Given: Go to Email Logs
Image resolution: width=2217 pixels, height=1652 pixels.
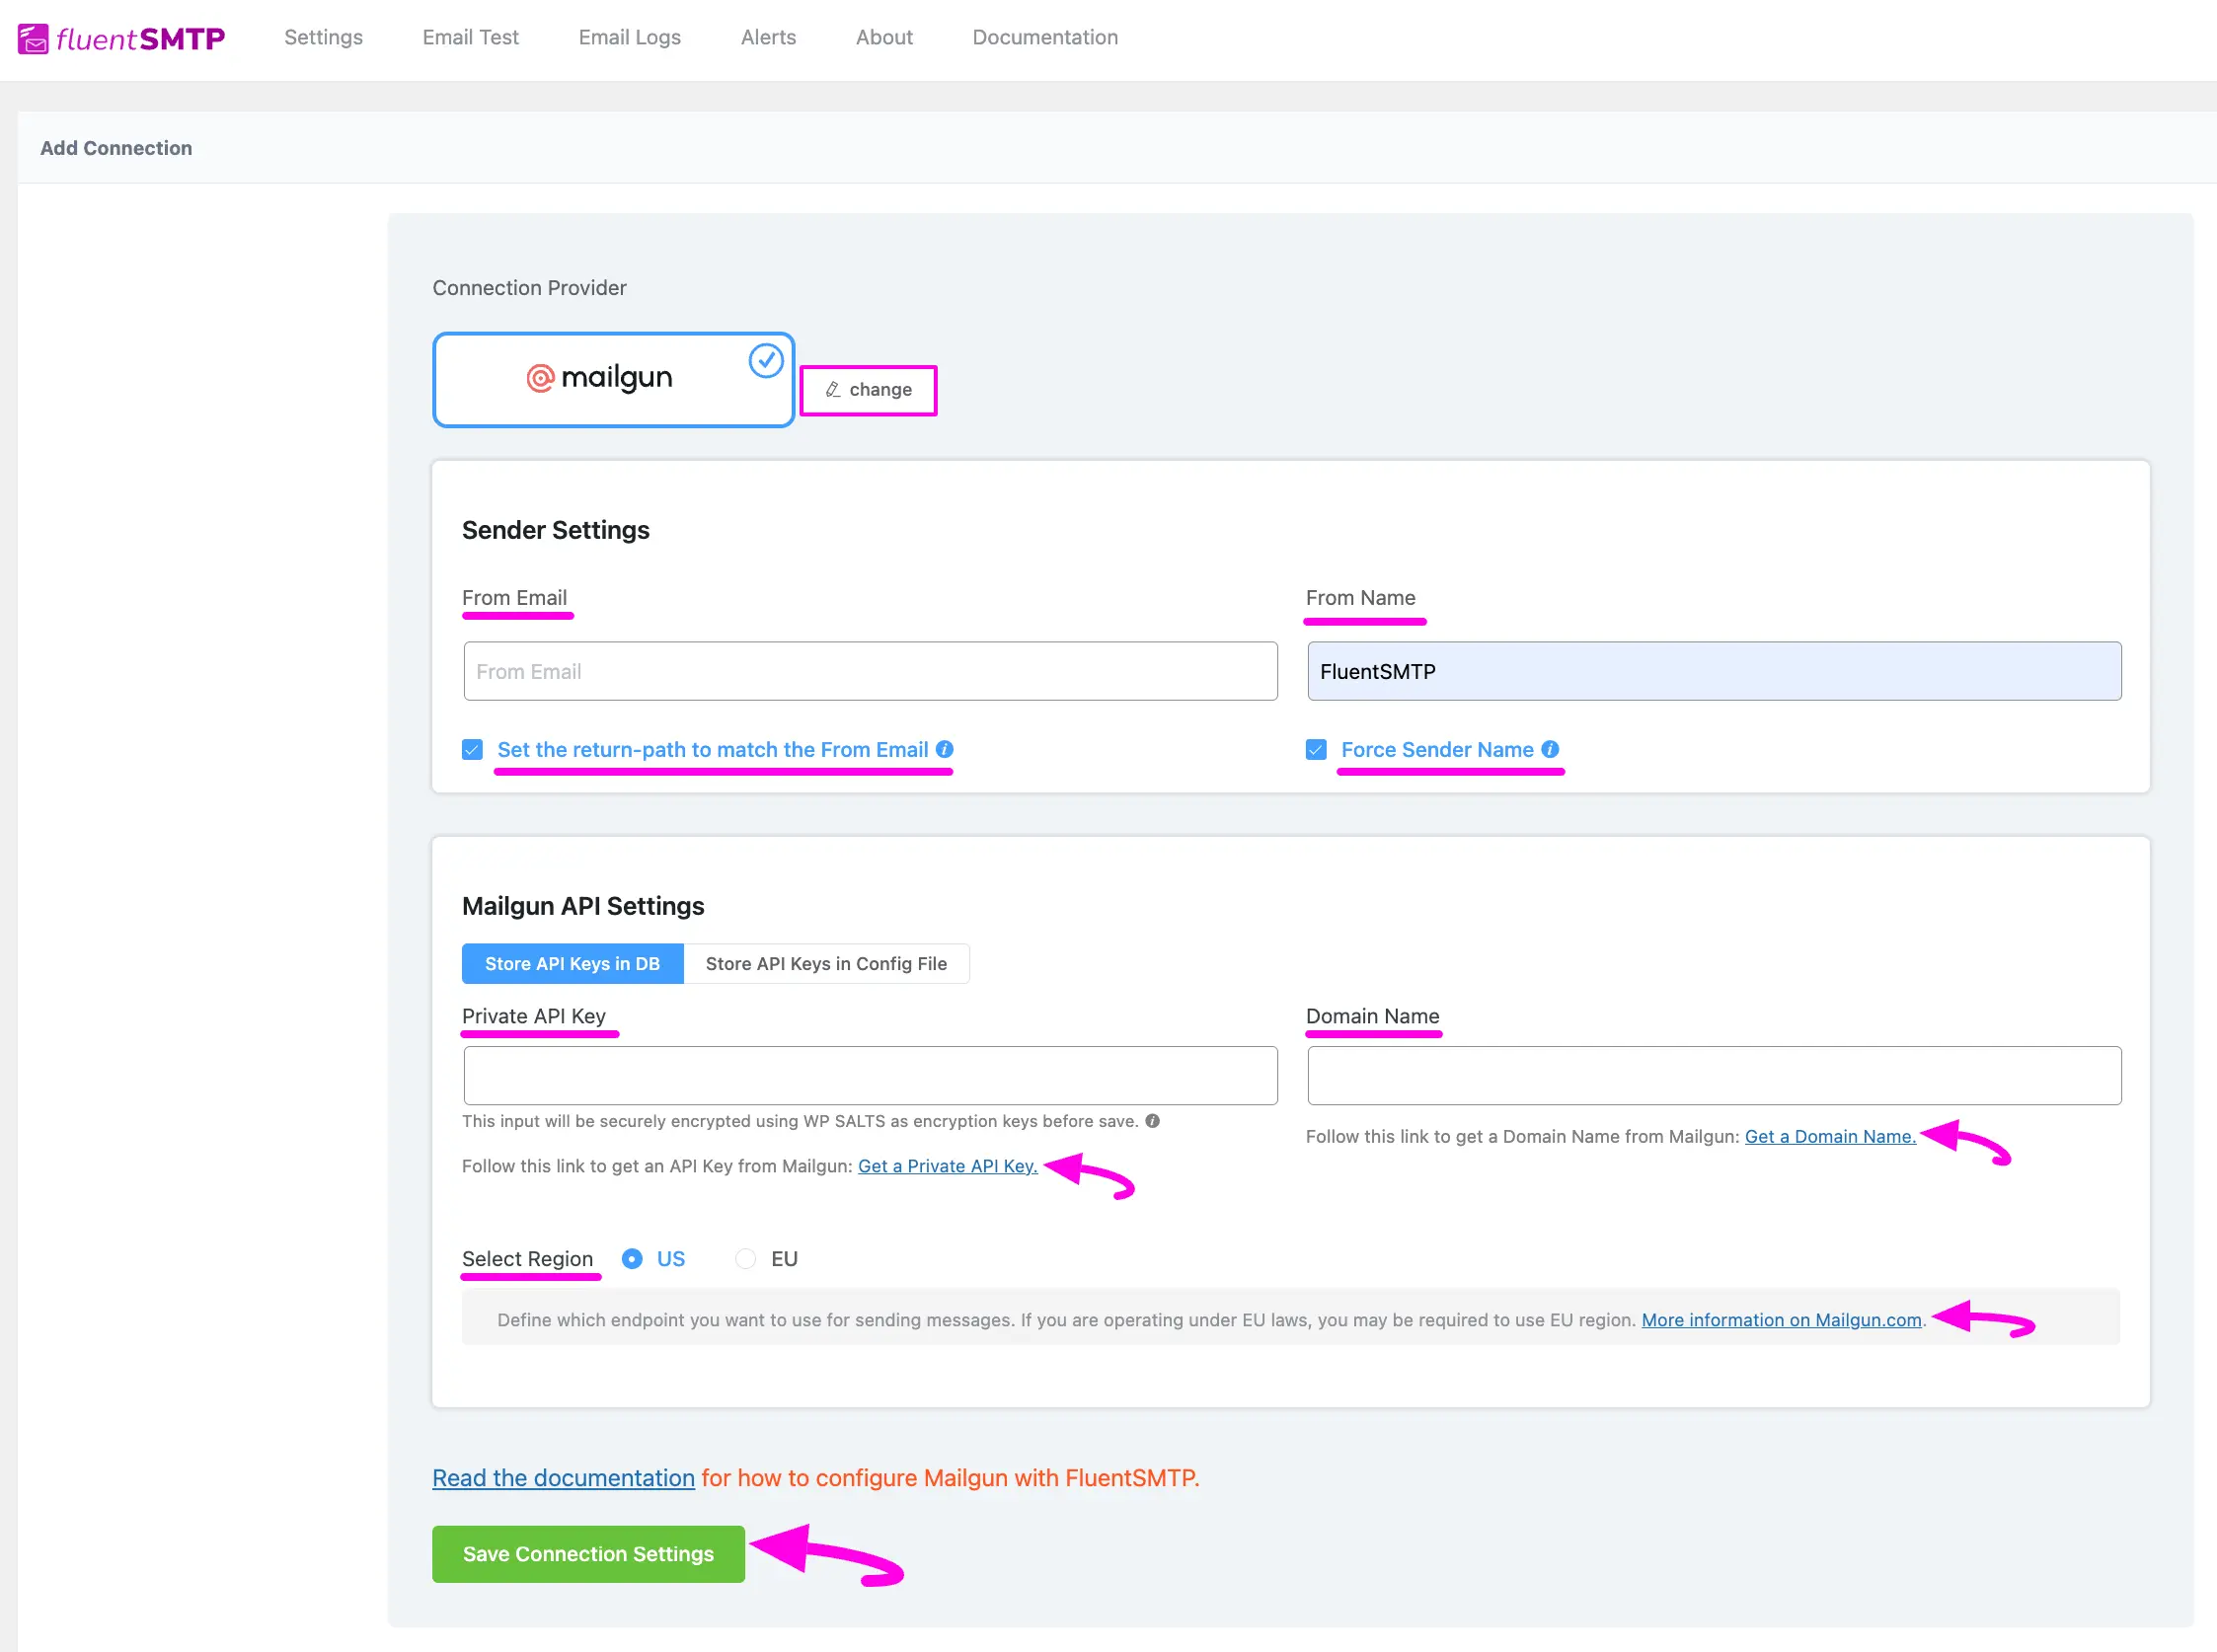Looking at the screenshot, I should coord(629,37).
